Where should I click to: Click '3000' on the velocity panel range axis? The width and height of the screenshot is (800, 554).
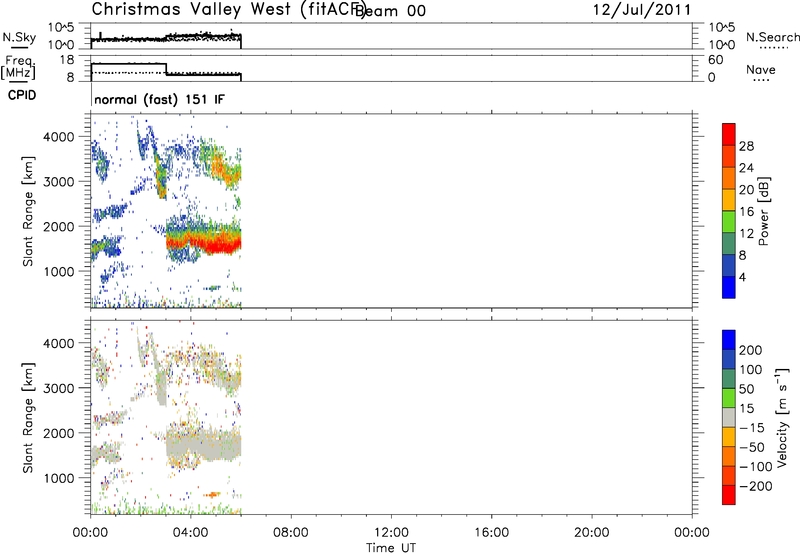coord(59,388)
